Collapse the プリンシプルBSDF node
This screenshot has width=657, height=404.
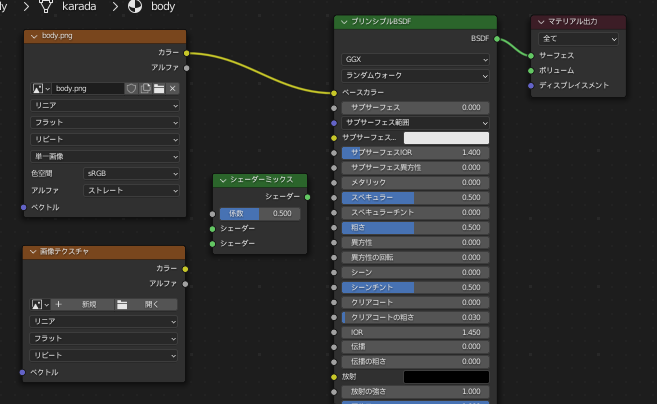(x=344, y=22)
